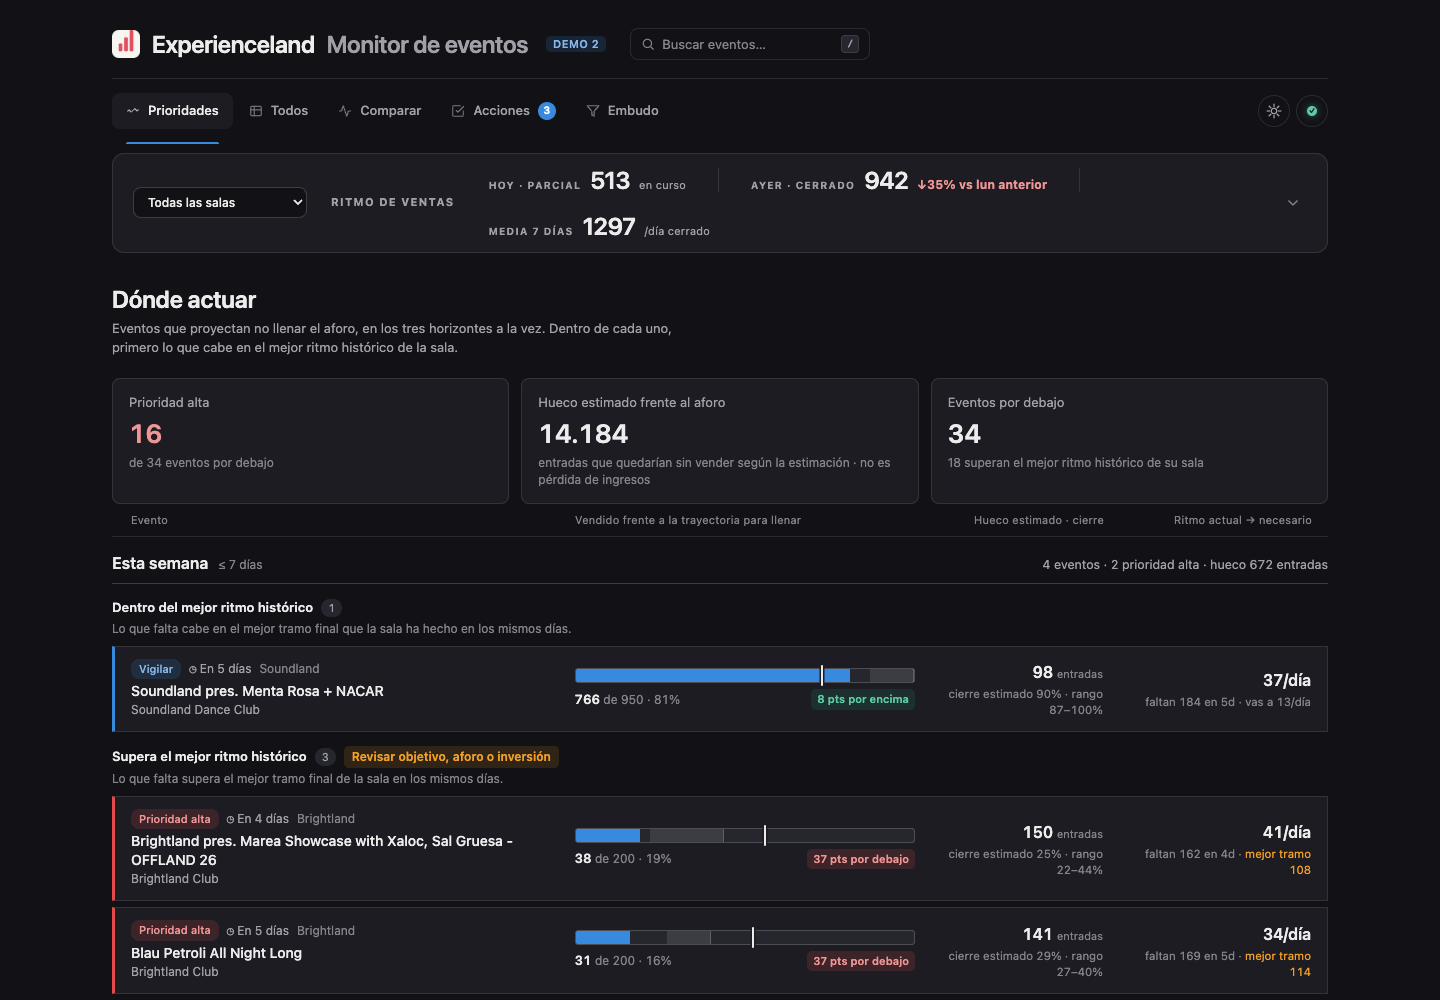Focus the Buscar eventos search field
Image resolution: width=1440 pixels, height=1000 pixels.
750,44
